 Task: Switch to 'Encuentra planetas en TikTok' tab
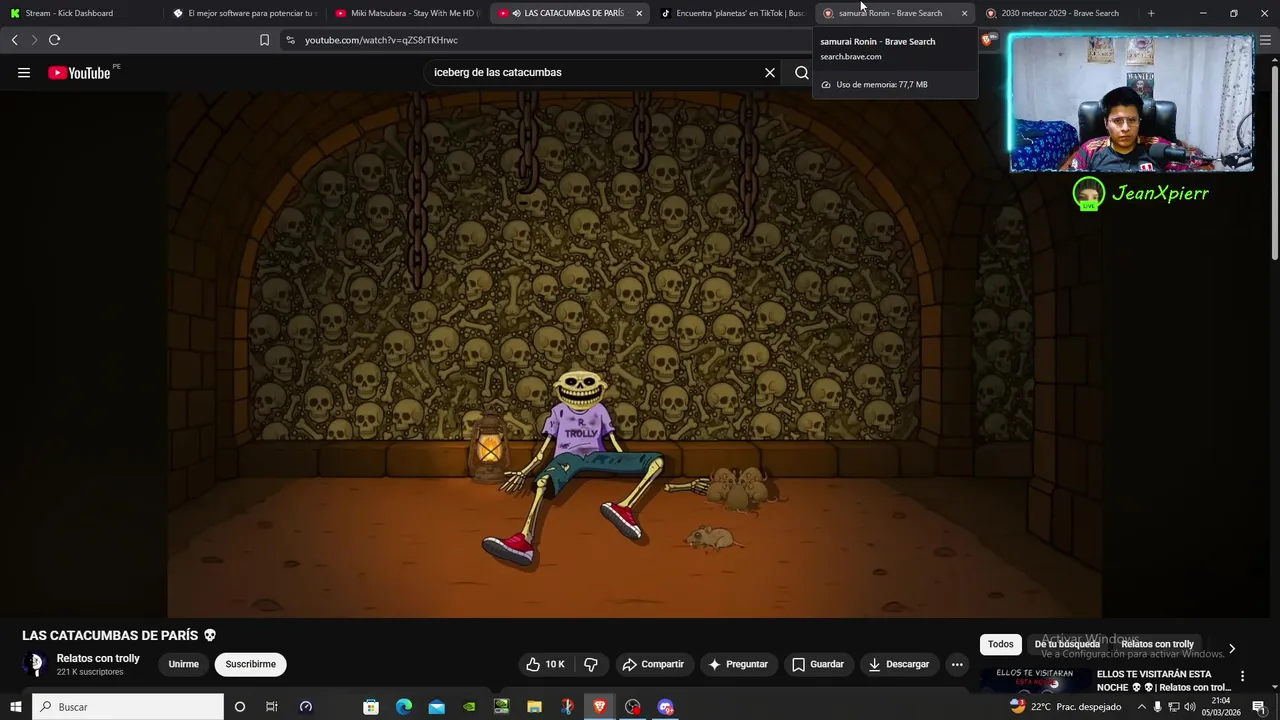click(732, 13)
